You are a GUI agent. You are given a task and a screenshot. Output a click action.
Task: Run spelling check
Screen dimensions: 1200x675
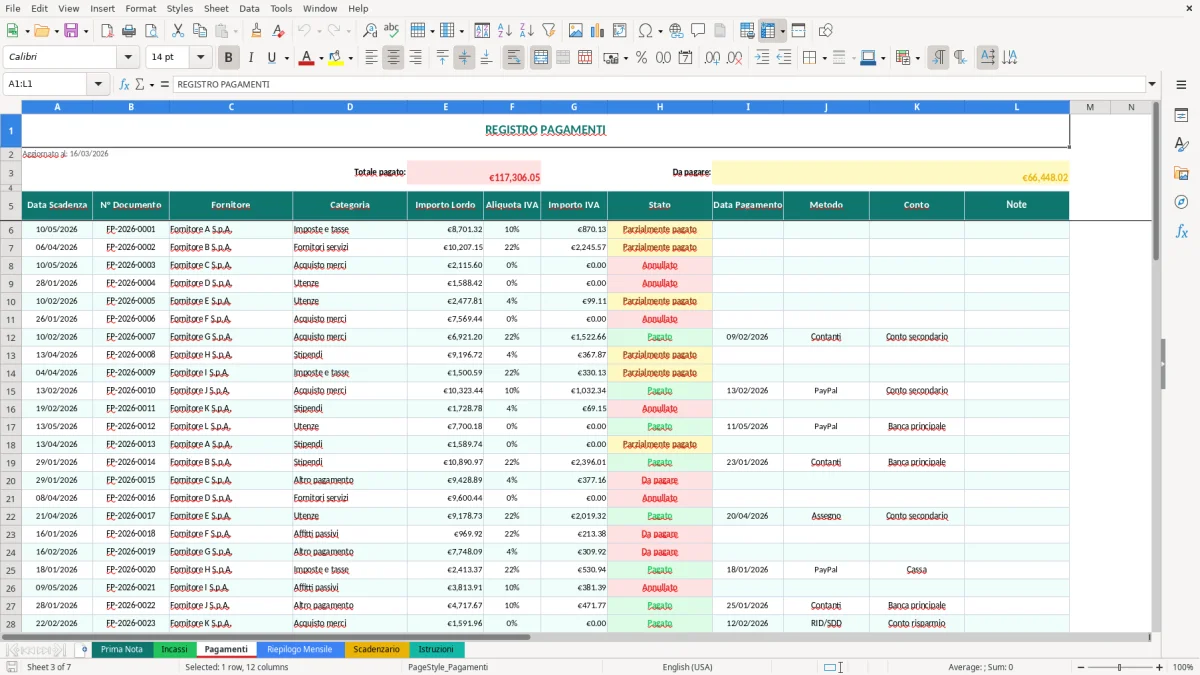(x=392, y=31)
